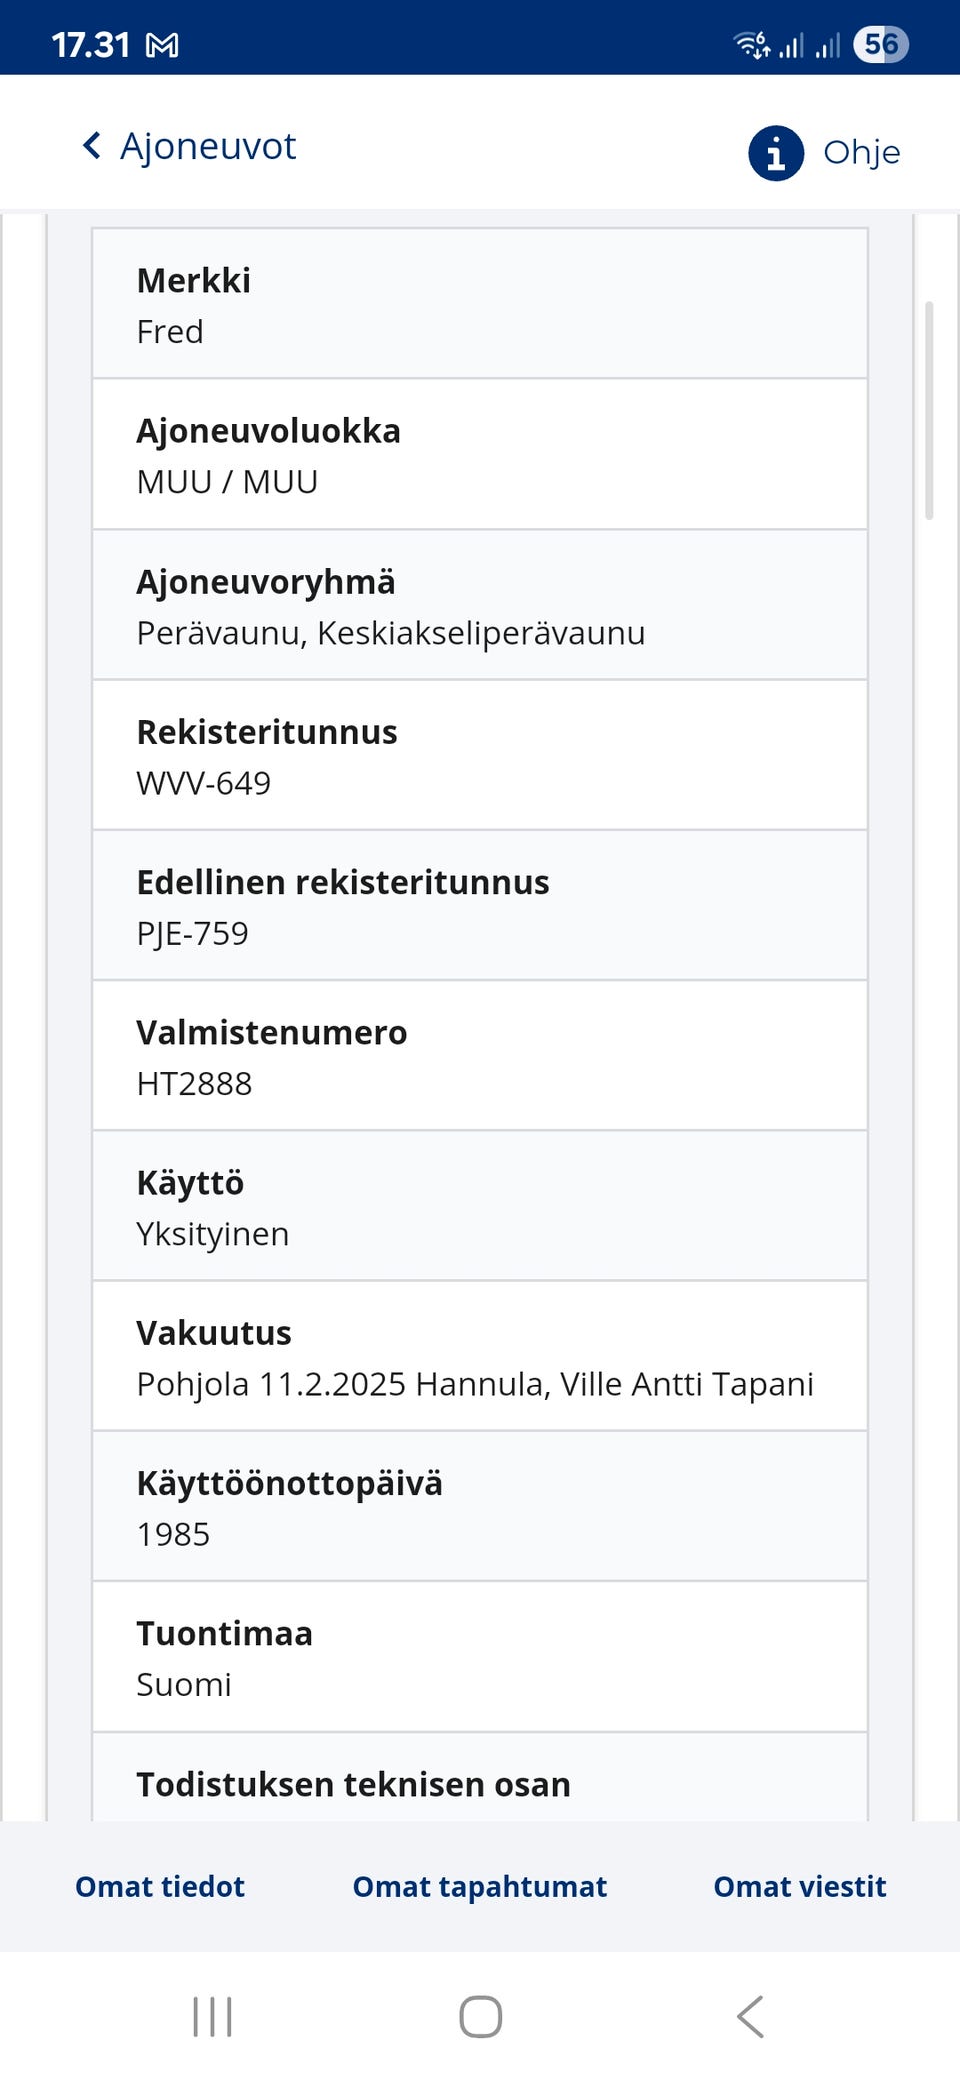The height and width of the screenshot is (2080, 960).
Task: Expand the Todistuksen teknisen osan row
Action: click(x=479, y=1784)
